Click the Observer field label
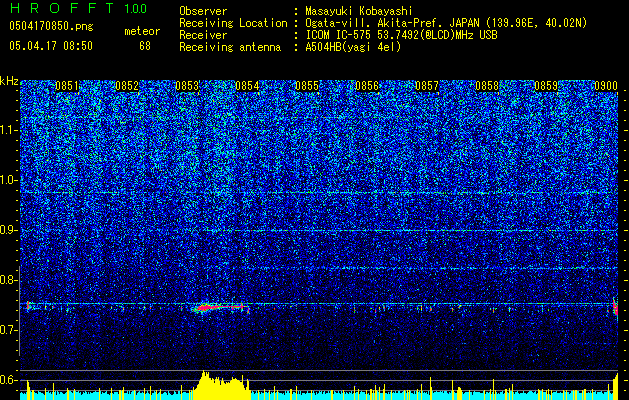Image resolution: width=629 pixels, height=400 pixels. (203, 11)
